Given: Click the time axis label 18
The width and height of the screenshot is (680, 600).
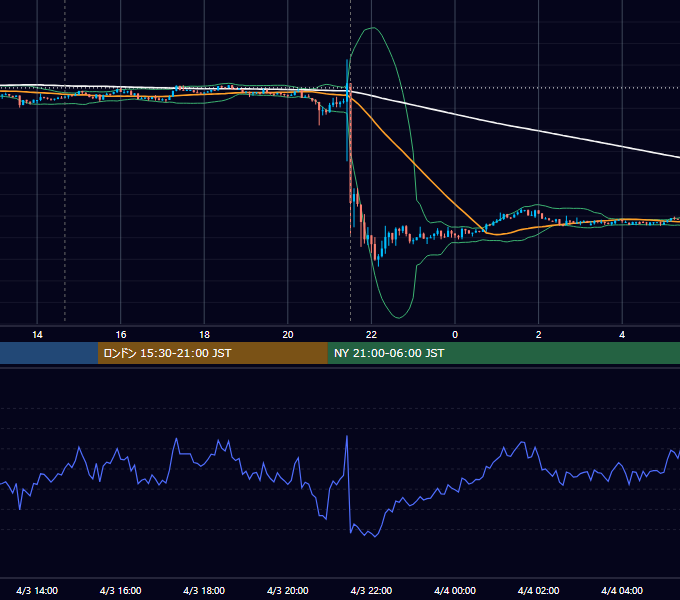Looking at the screenshot, I should pyautogui.click(x=204, y=335).
